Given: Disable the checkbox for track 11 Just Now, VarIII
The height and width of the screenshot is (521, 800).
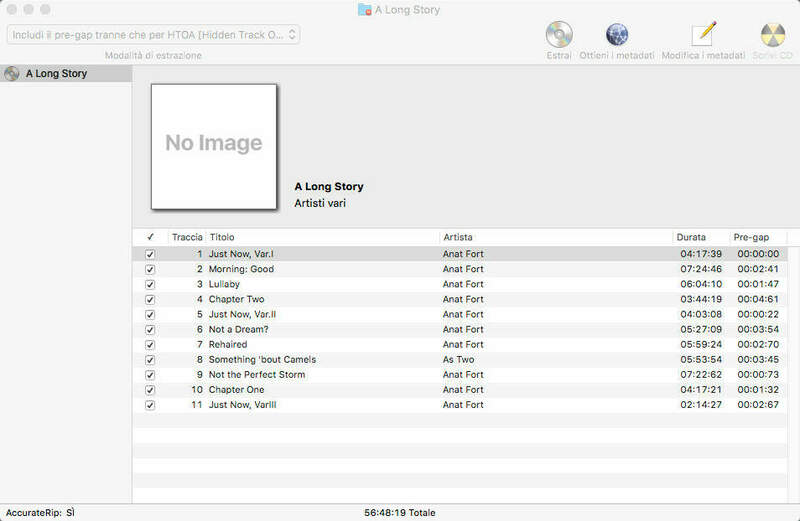Looking at the screenshot, I should (x=150, y=405).
